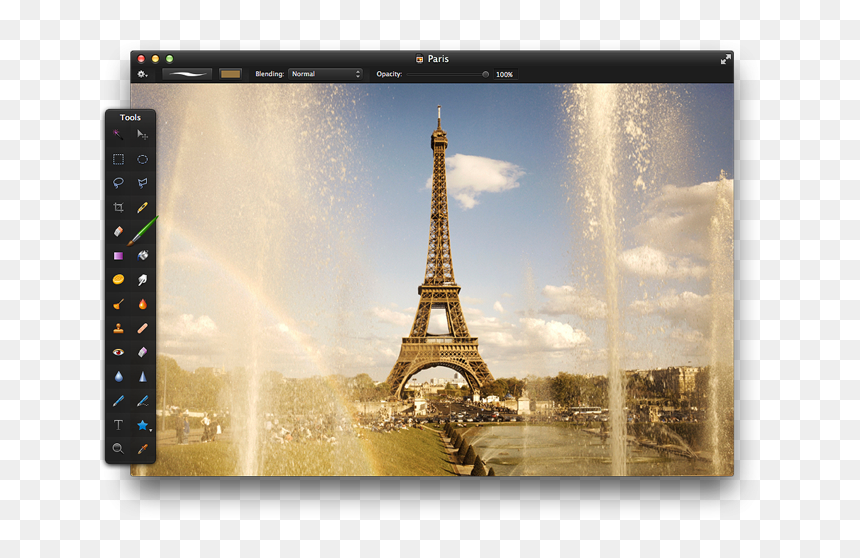
Task: Activate the Crop tool
Action: [118, 207]
